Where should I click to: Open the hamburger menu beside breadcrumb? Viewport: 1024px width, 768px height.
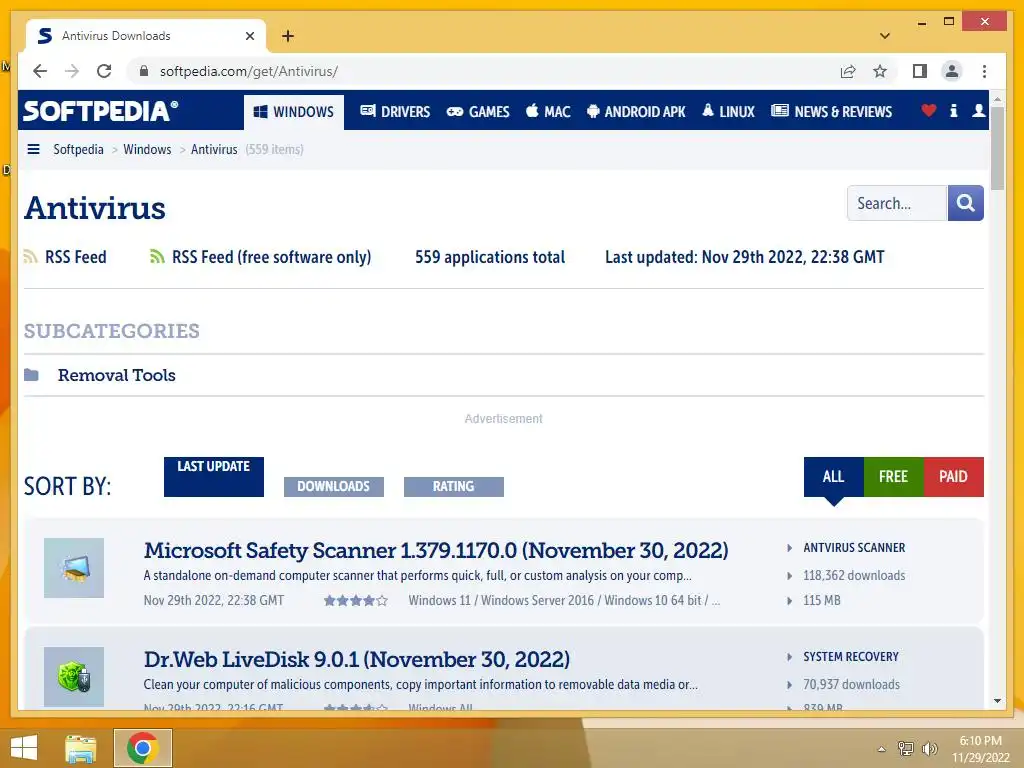coord(33,149)
